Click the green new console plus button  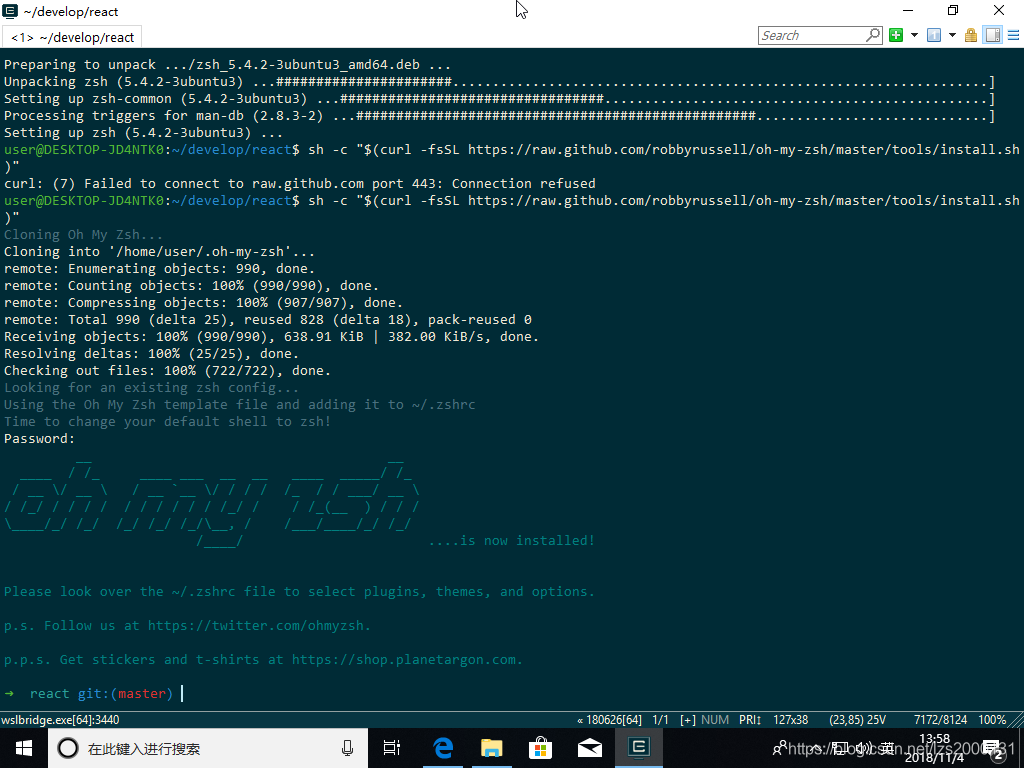click(x=896, y=35)
